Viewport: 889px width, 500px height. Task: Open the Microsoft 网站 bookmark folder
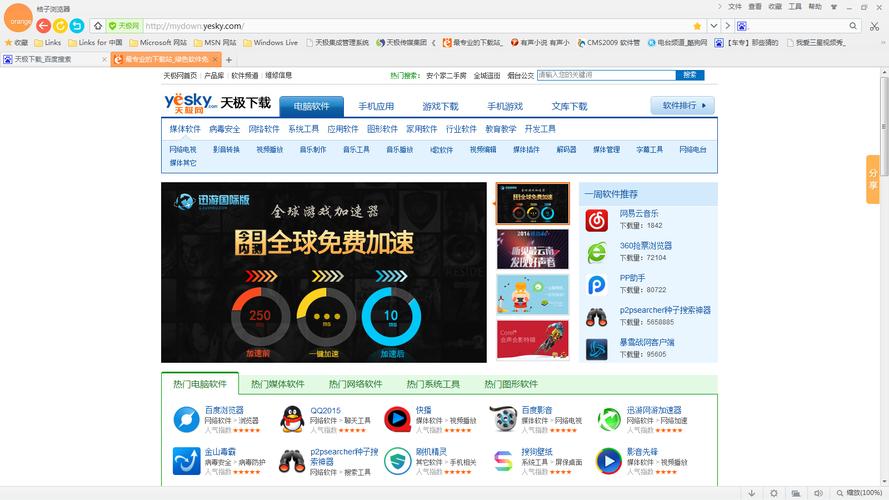click(158, 43)
